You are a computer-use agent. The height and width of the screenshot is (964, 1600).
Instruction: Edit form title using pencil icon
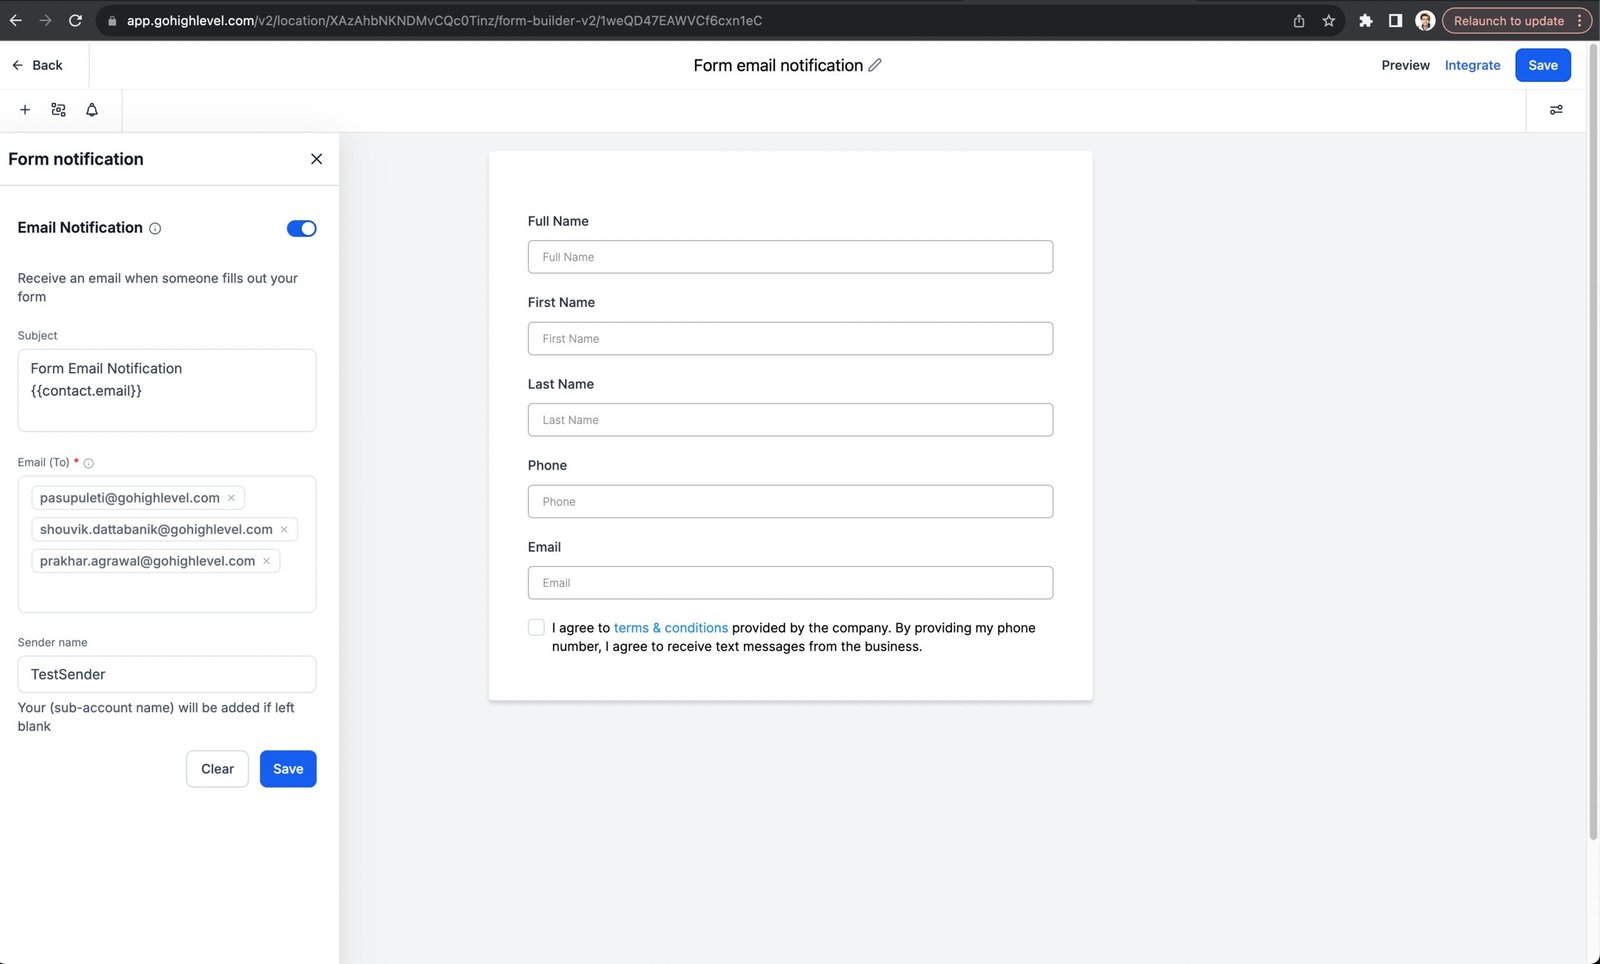point(875,65)
